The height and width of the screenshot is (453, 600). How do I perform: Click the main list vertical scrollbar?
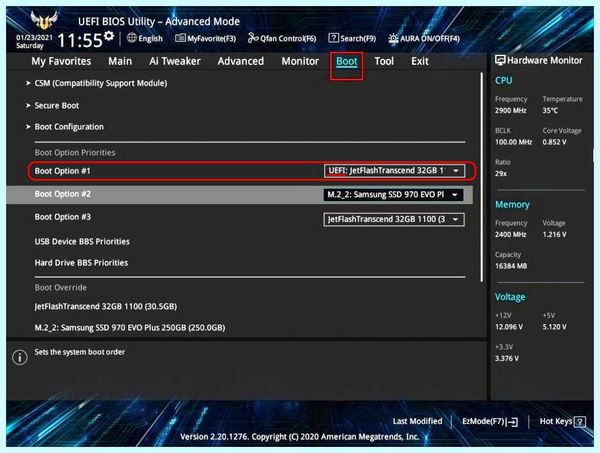coord(481,177)
